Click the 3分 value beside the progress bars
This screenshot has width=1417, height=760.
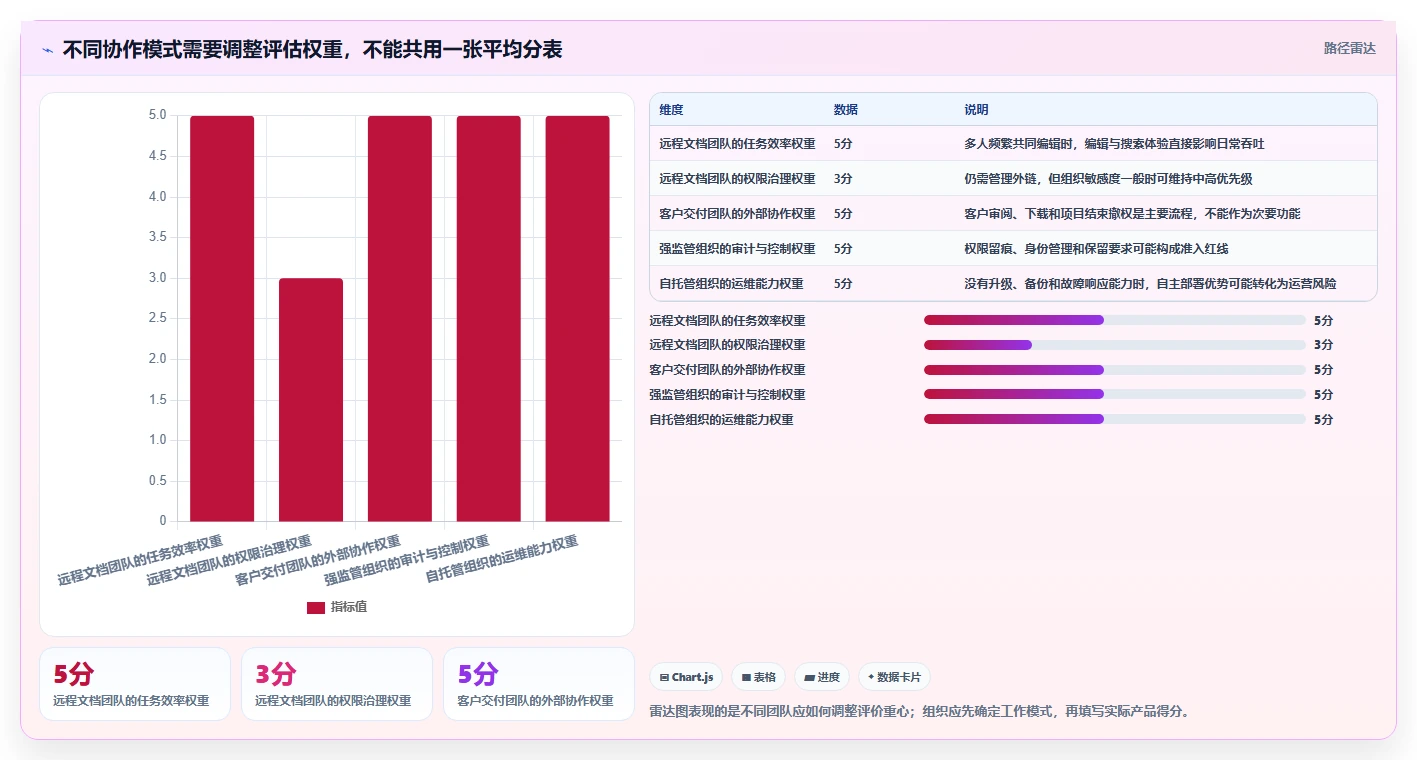1323,345
